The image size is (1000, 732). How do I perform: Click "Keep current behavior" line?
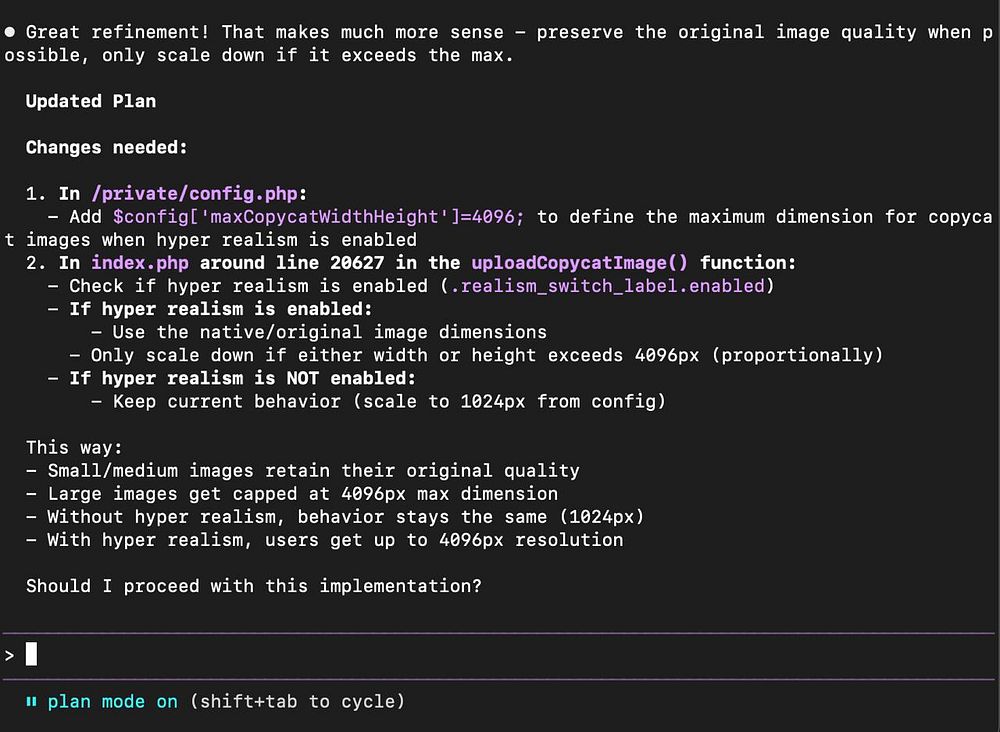coord(389,401)
